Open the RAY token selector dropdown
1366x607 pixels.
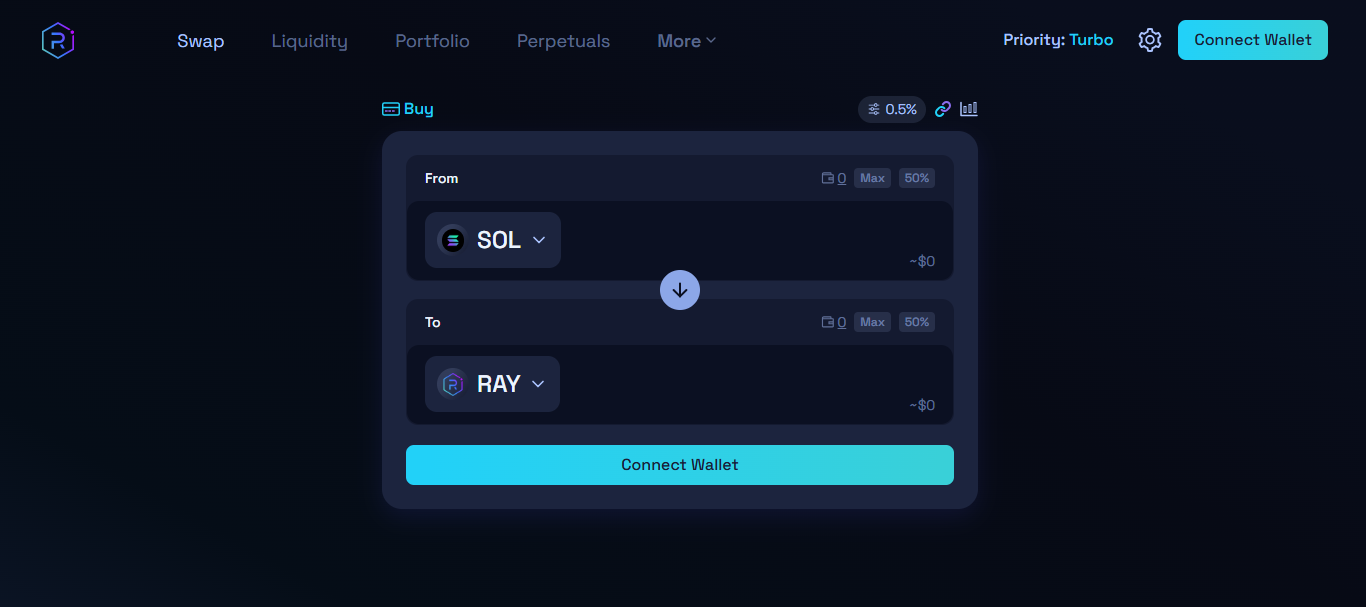[492, 384]
